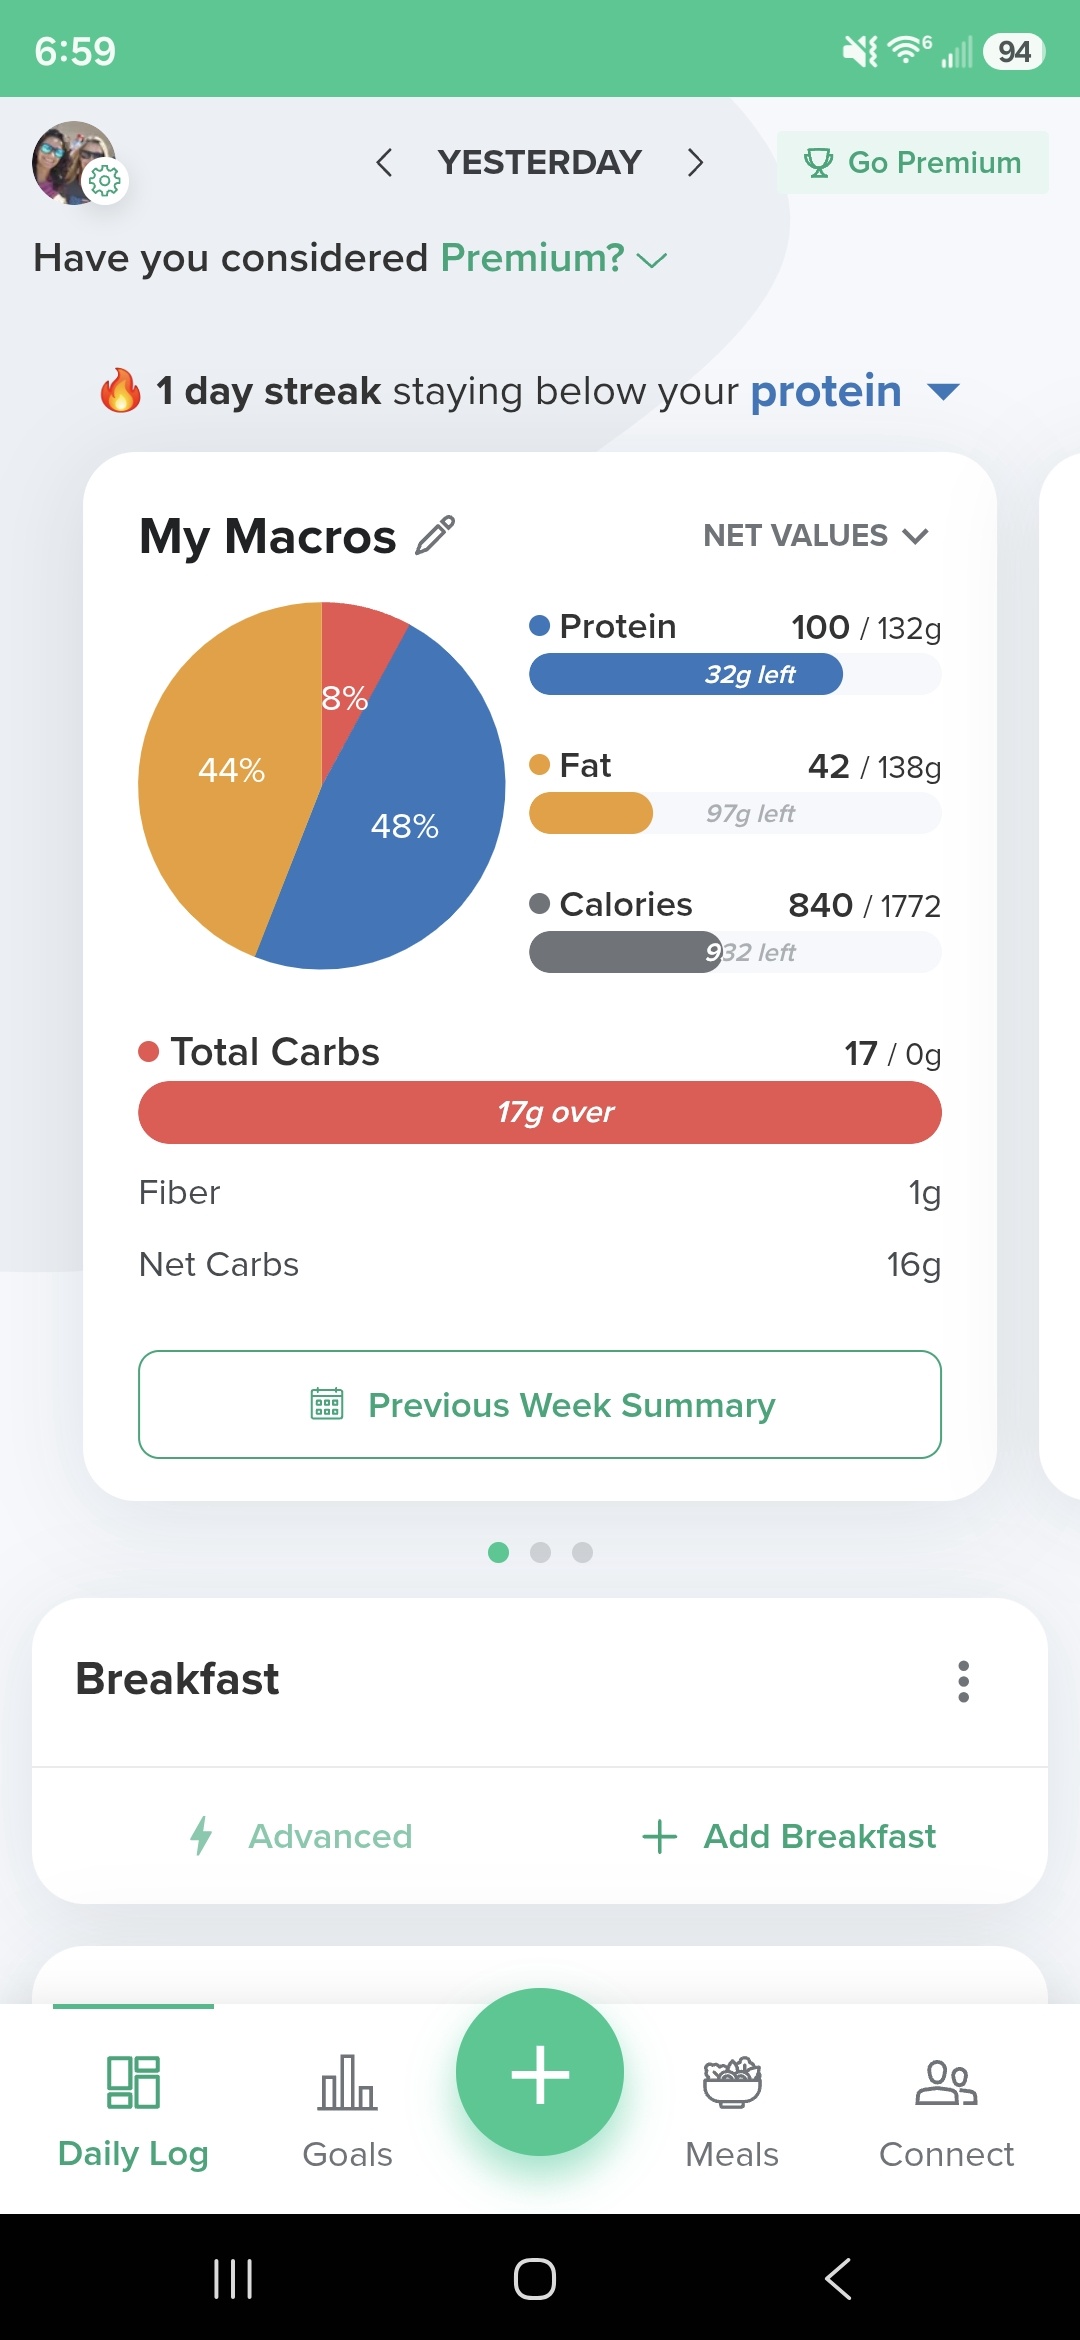This screenshot has width=1080, height=2340.
Task: Go to next day with right arrow
Action: coord(695,162)
